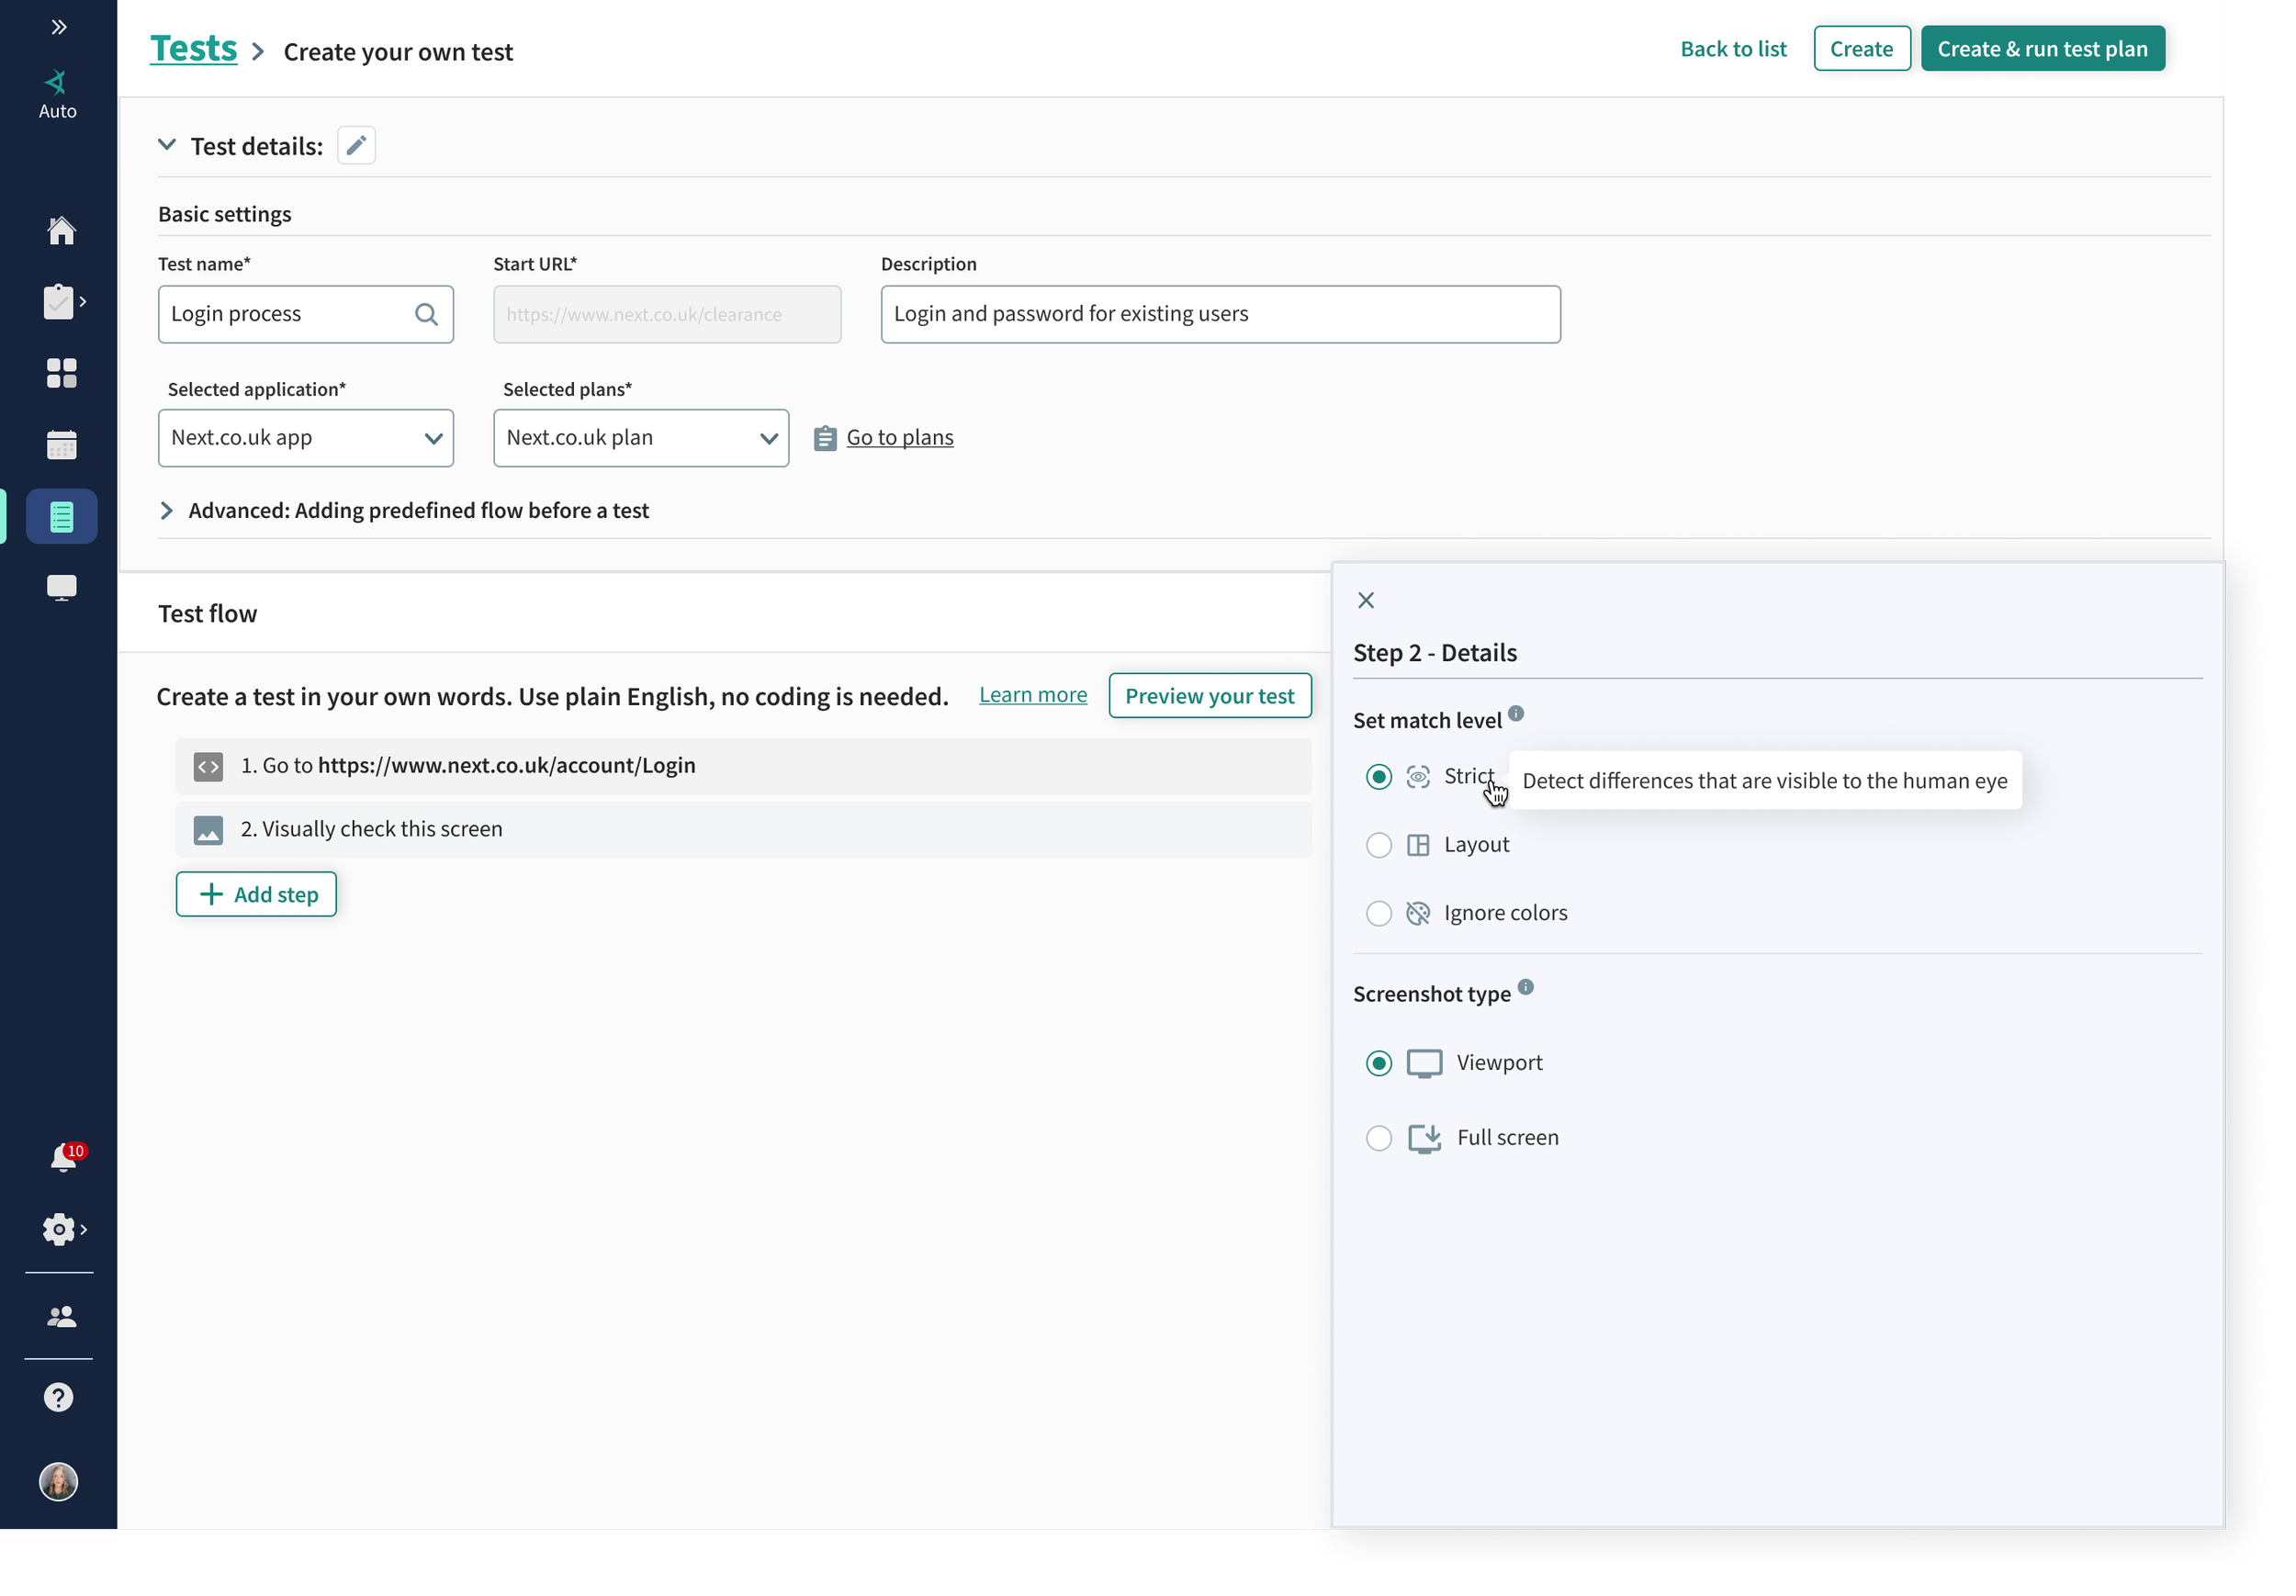Open calendar schedule icon in sidebar
Viewport: 2296px width, 1596px height.
61,444
